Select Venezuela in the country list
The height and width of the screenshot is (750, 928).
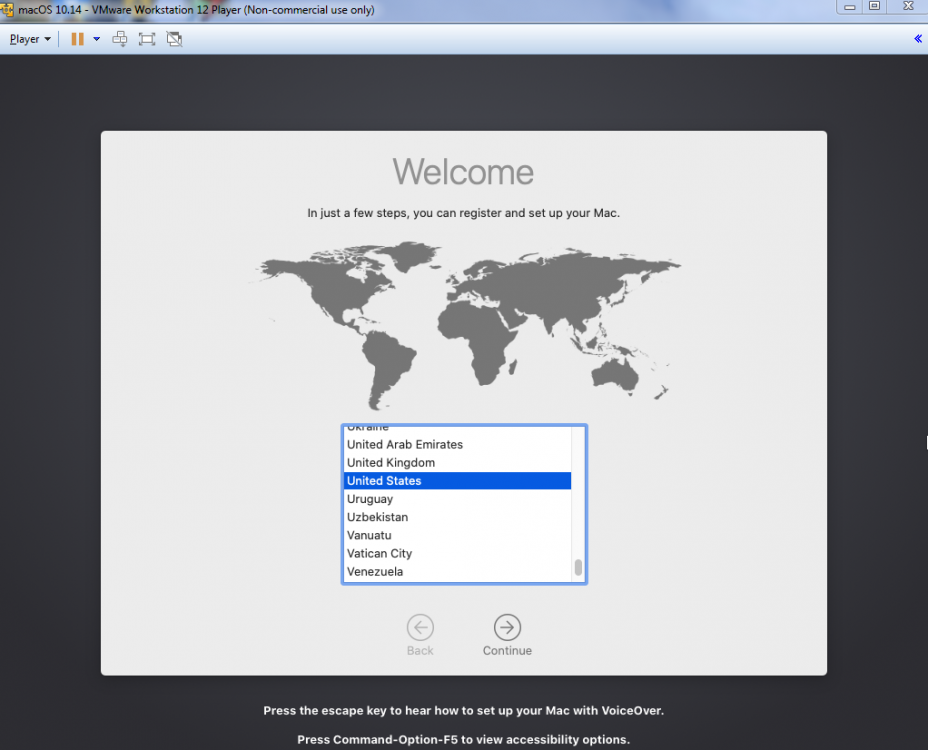click(457, 572)
